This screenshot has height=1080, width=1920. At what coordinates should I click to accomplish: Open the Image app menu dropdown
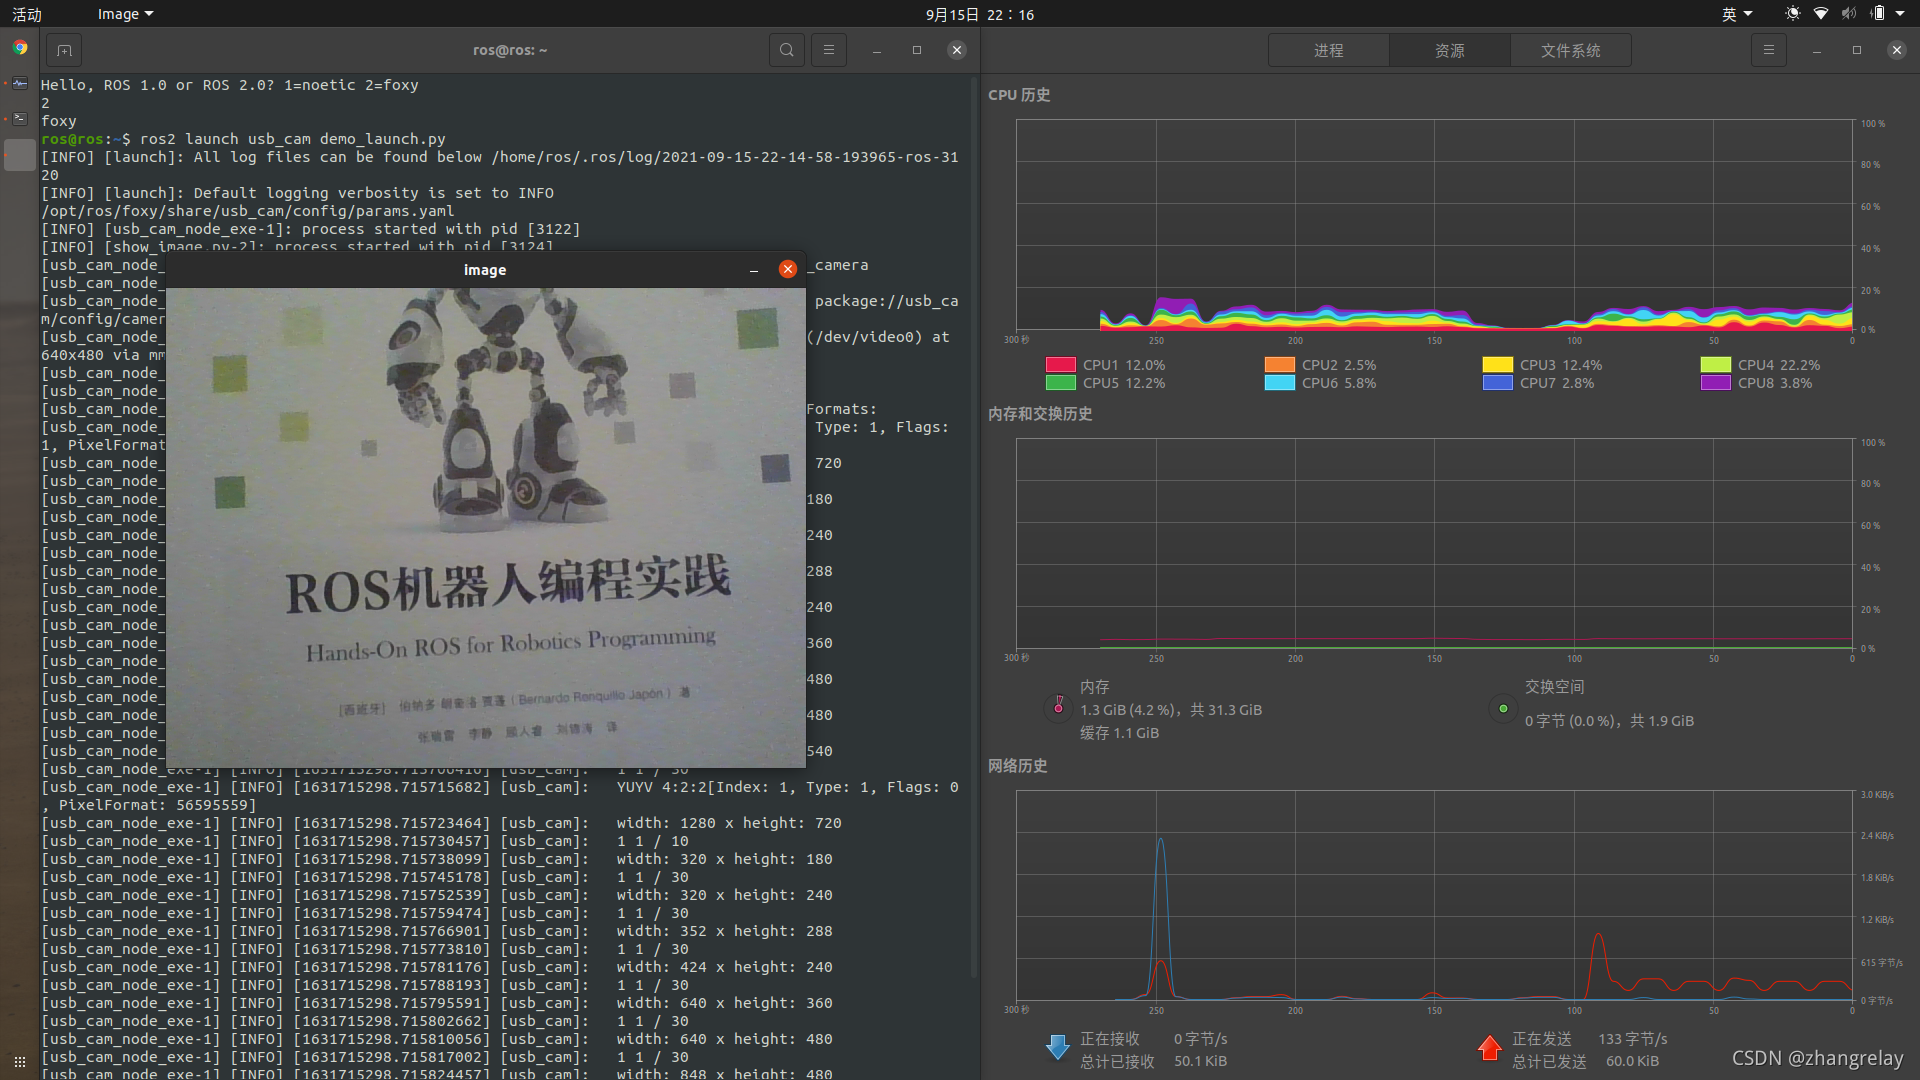coord(125,14)
